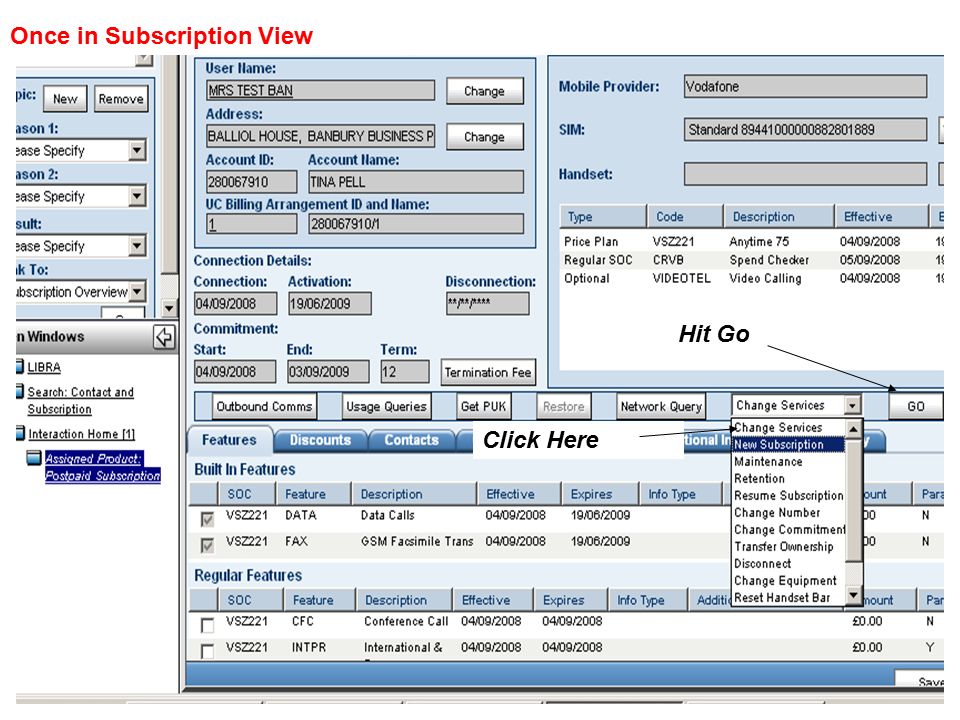Click the SIM field
The width and height of the screenshot is (960, 720).
[x=805, y=130]
